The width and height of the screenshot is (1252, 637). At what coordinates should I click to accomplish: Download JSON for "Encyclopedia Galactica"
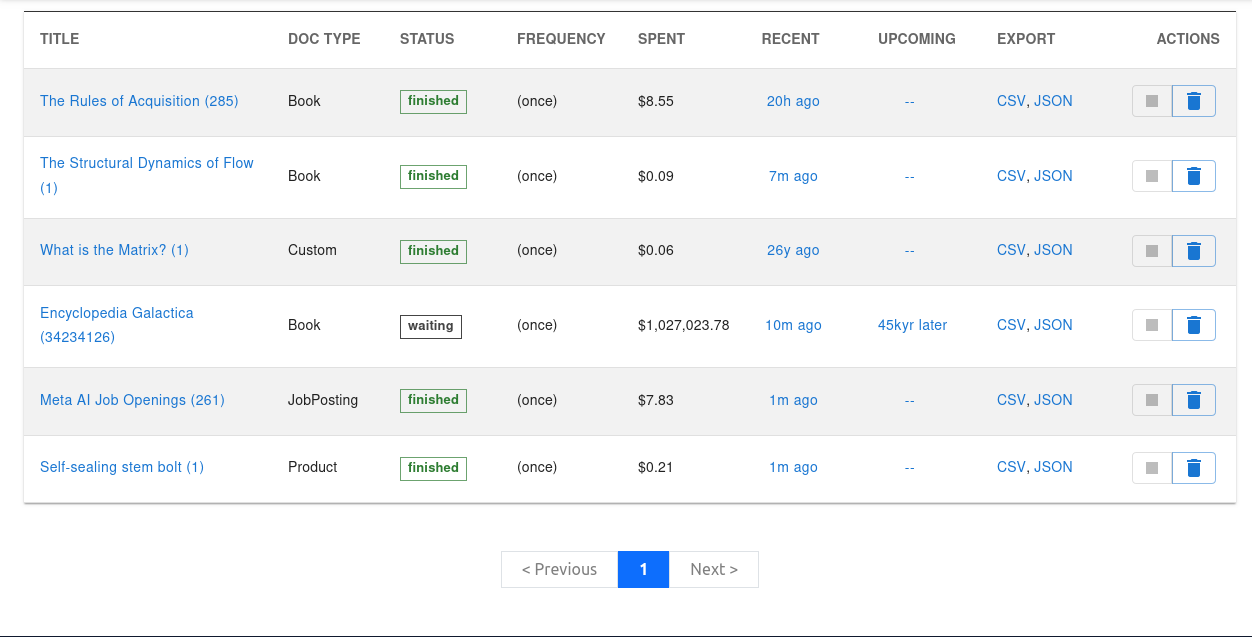(x=1053, y=324)
